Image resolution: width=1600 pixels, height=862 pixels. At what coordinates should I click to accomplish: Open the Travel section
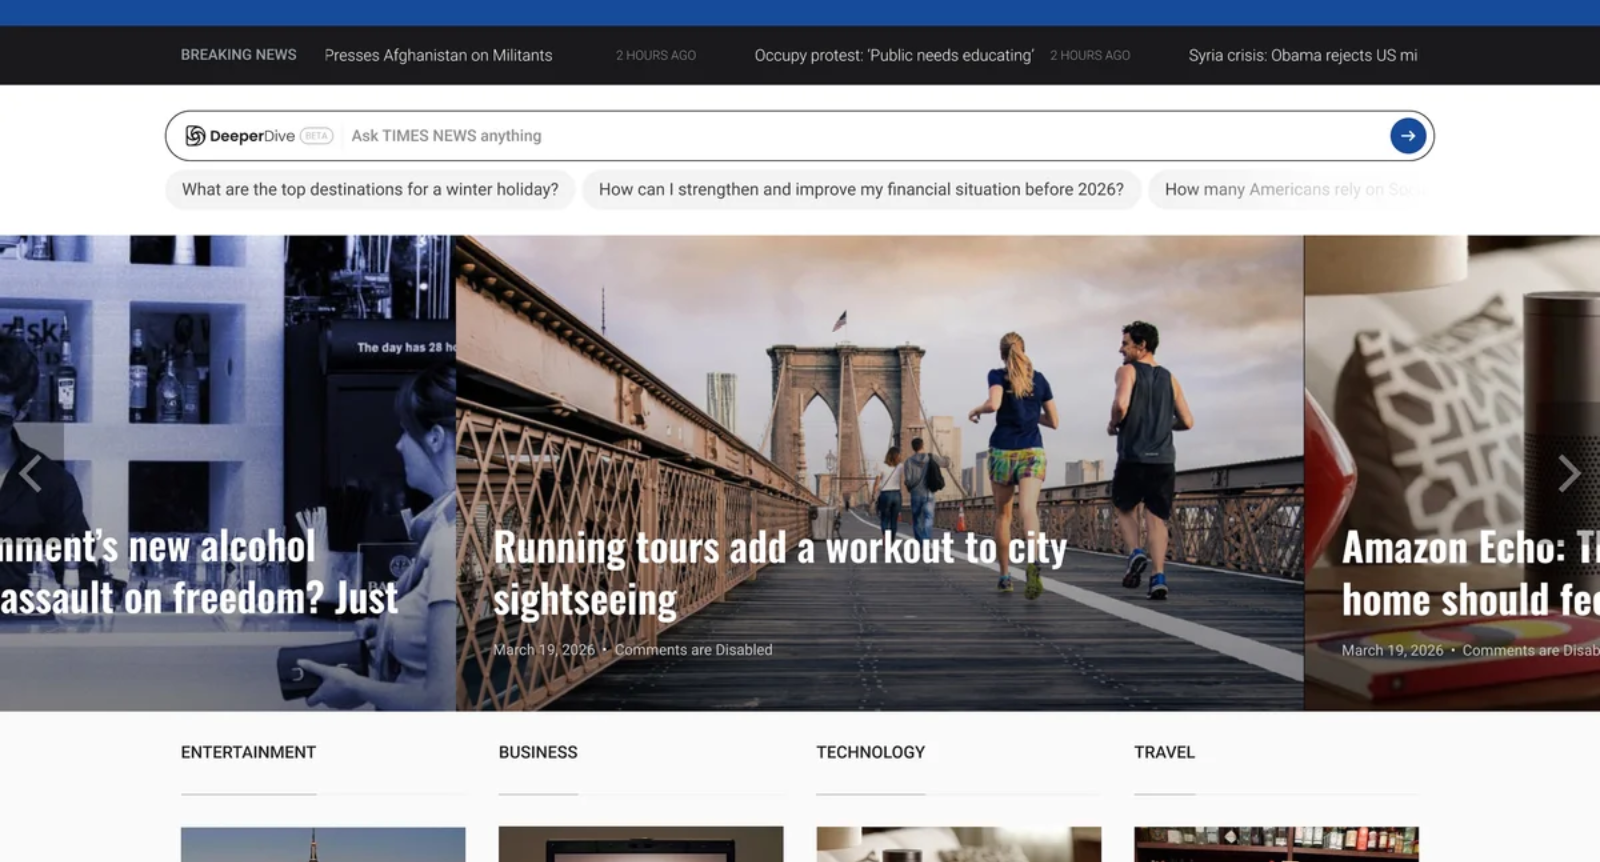[x=1164, y=752]
